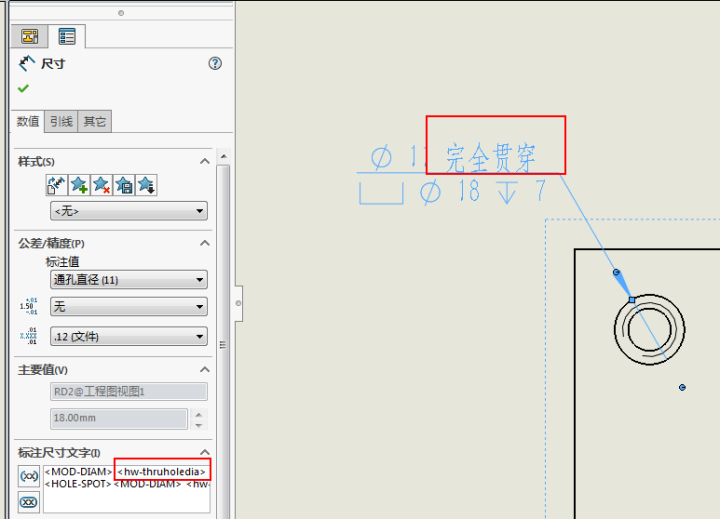
Task: Open the .12 (文件) precision dropdown
Action: tap(129, 336)
